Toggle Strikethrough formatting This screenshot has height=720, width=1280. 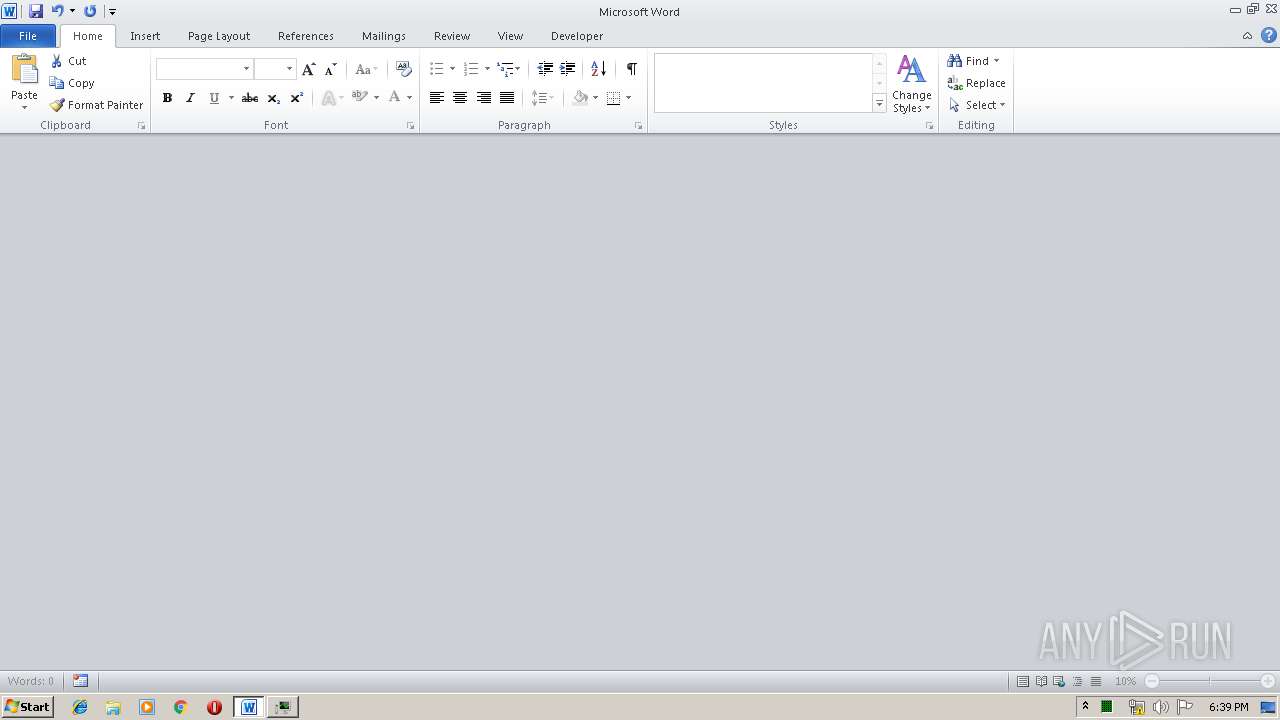pyautogui.click(x=250, y=98)
